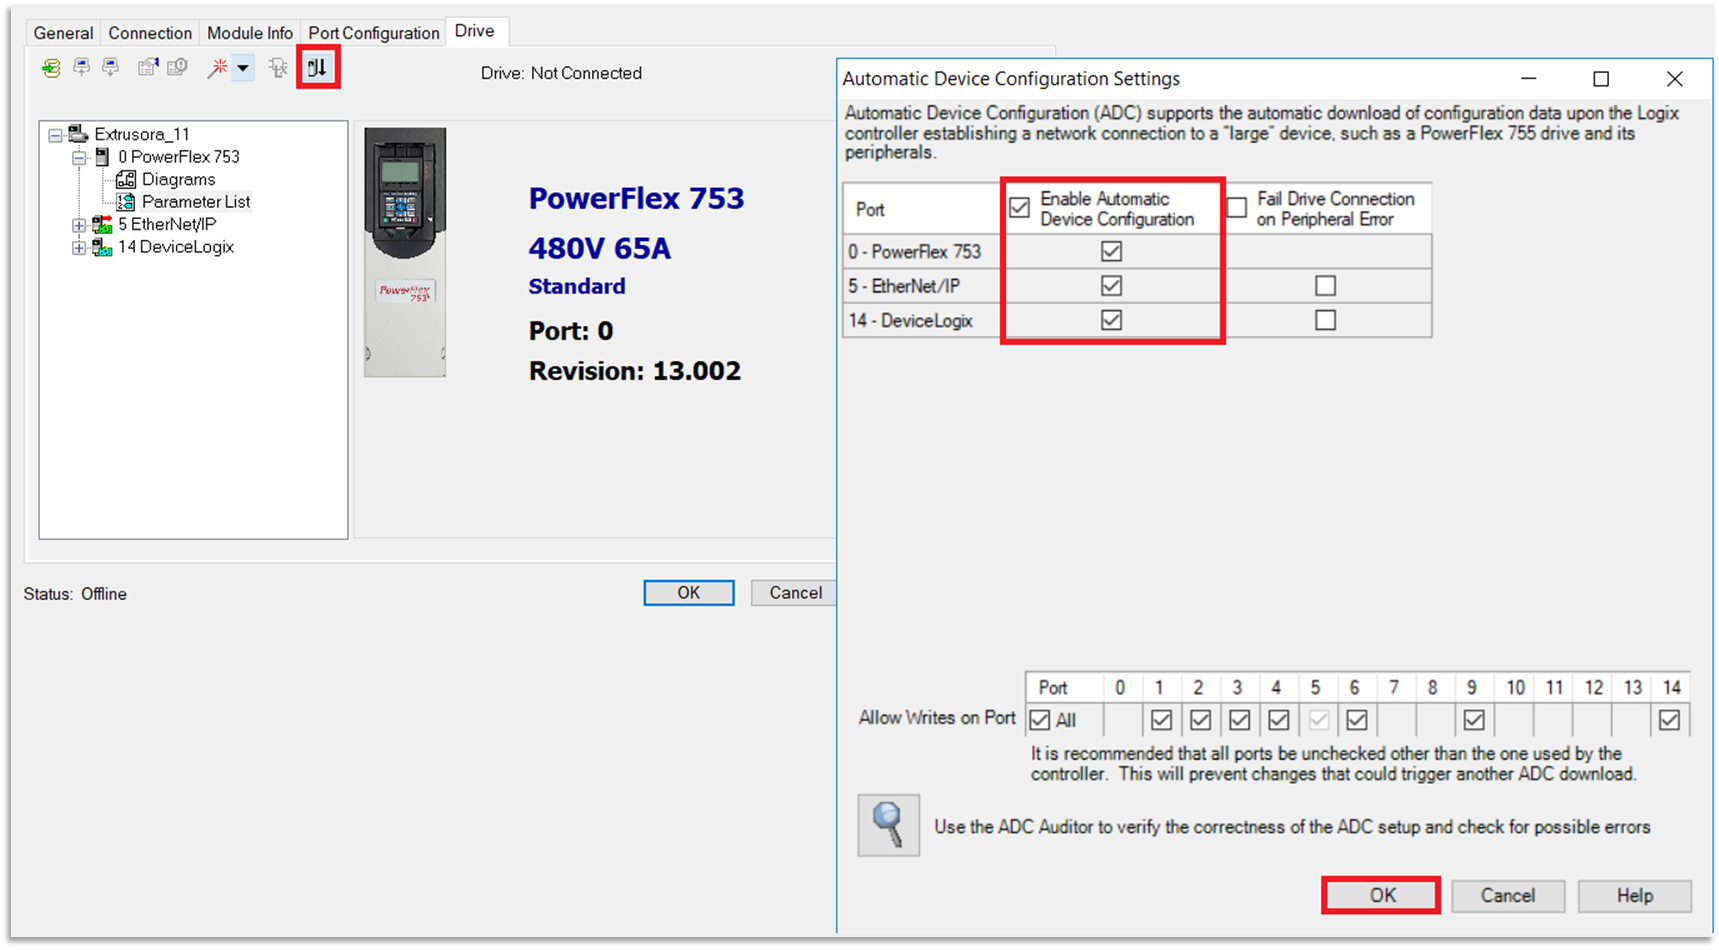Click the Connect to Drive toolbar icon
Screen dimensions: 1719x950
(50, 68)
